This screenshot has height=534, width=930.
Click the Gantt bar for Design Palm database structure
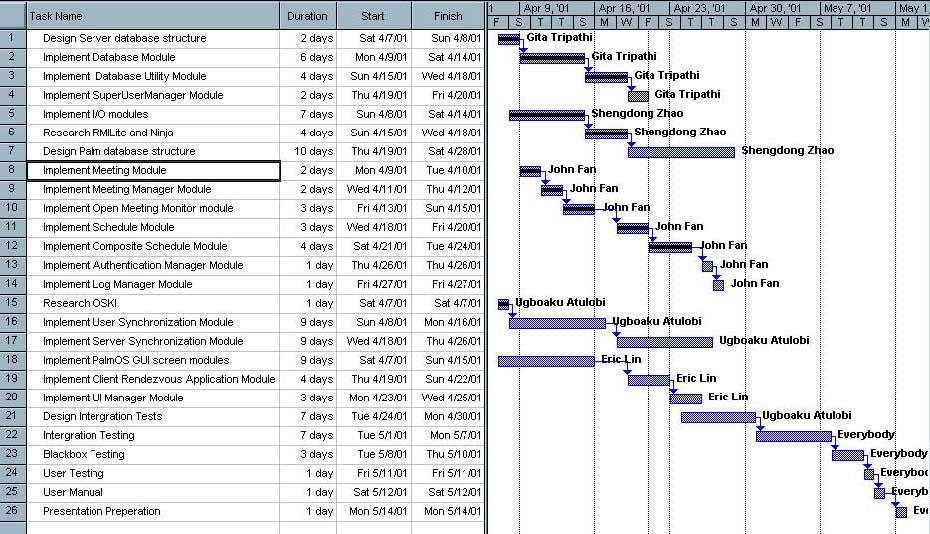681,152
